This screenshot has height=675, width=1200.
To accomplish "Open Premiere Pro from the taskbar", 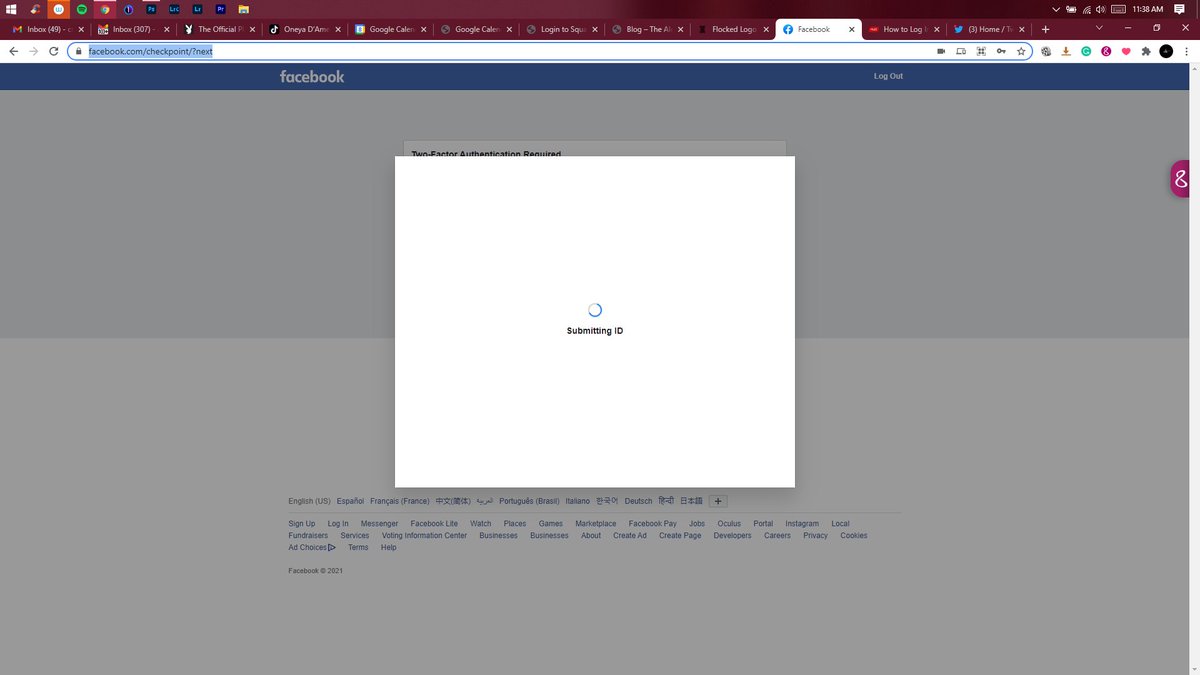I will tap(220, 9).
